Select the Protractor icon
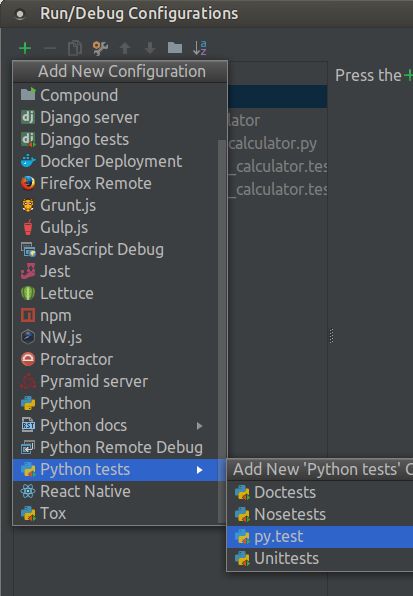This screenshot has height=596, width=413. pos(28,359)
